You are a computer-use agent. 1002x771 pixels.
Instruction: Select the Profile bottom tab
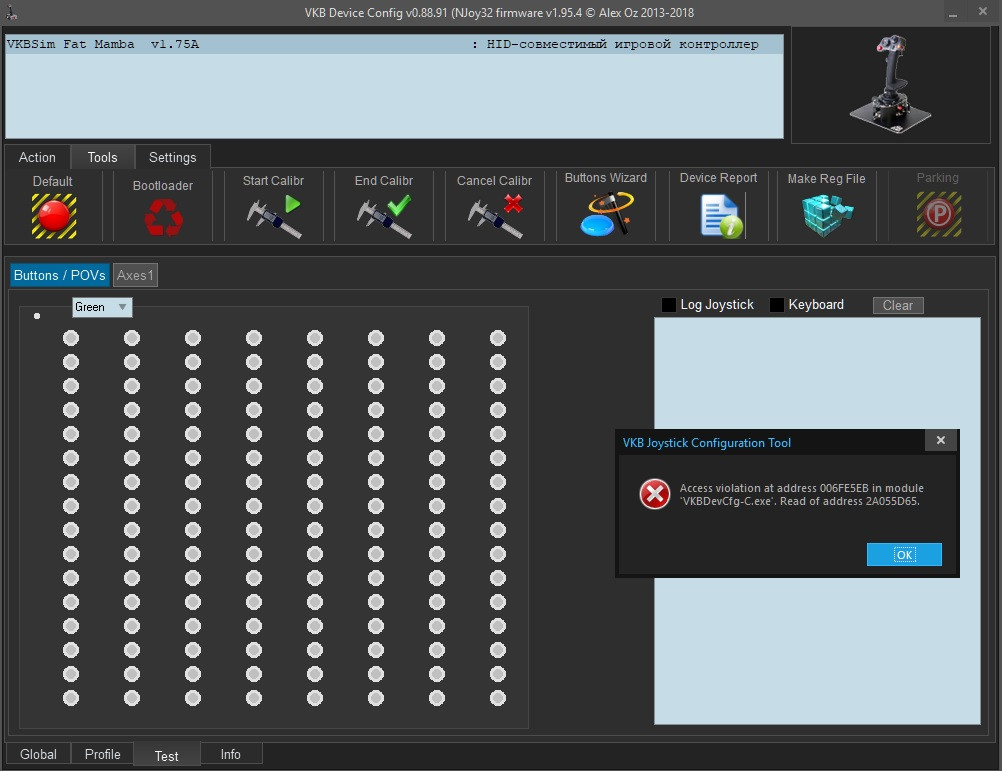tap(102, 754)
